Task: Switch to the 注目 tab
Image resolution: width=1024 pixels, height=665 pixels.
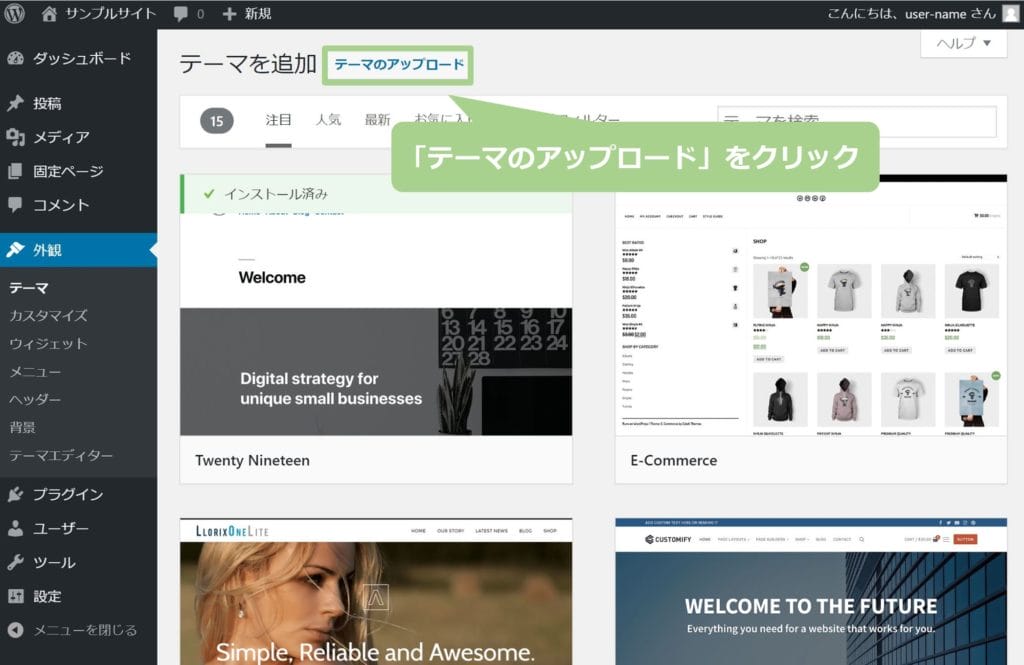Action: click(278, 120)
